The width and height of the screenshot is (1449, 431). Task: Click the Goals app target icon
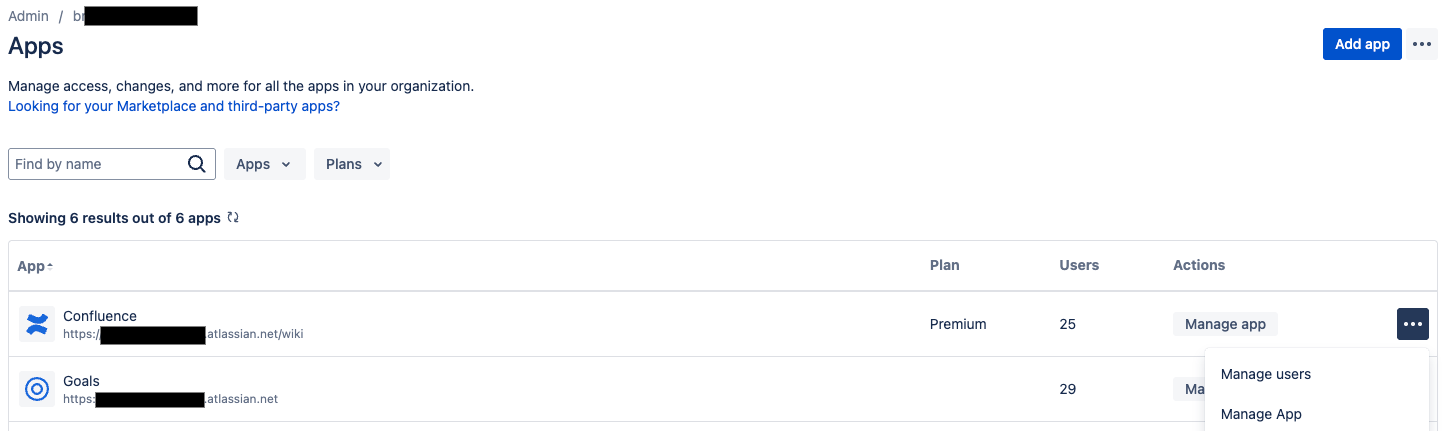click(37, 389)
